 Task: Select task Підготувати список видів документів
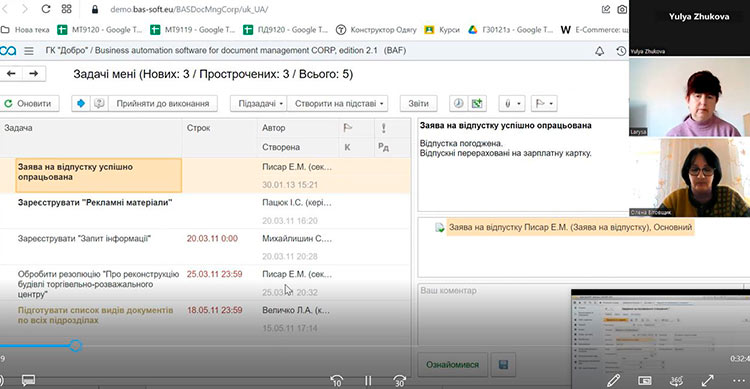(96, 315)
